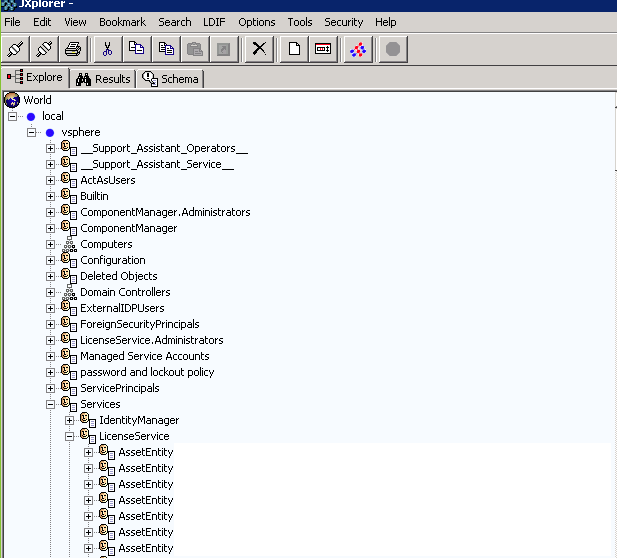The image size is (617, 558).
Task: Select the ComponentManager entry
Action: coord(129,228)
